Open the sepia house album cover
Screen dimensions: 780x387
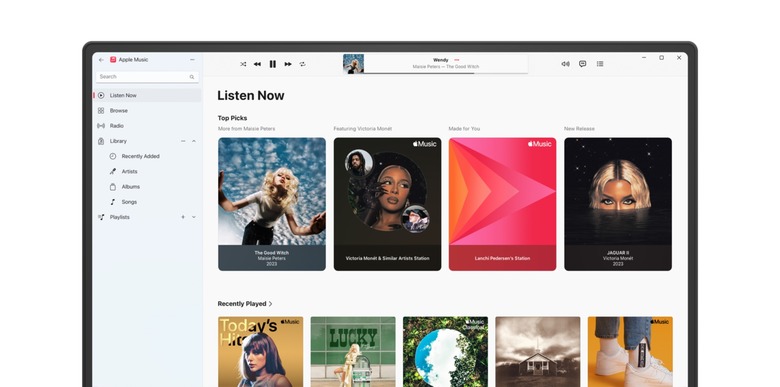[538, 352]
